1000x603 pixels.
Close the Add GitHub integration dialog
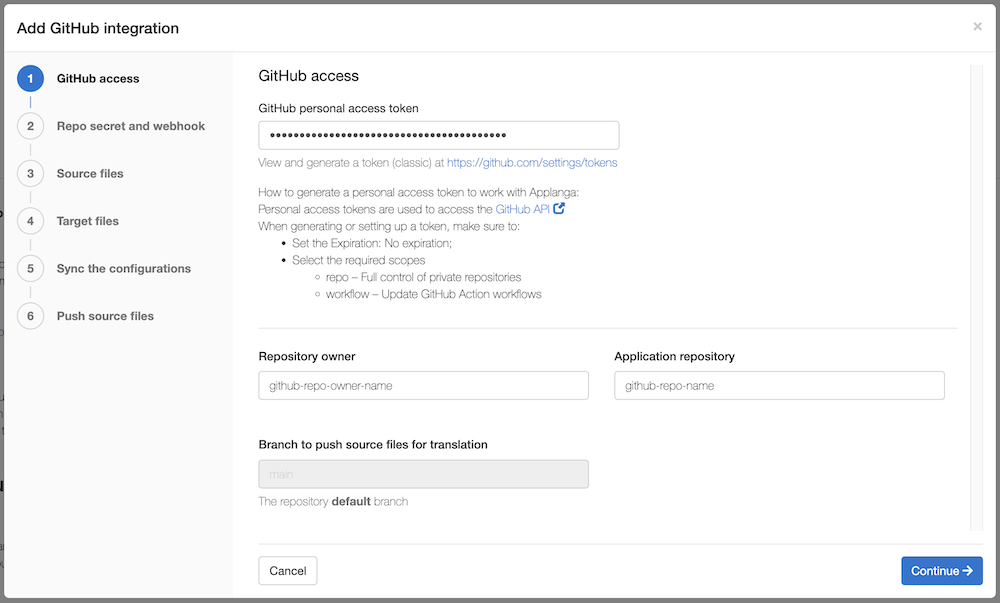pos(977,27)
